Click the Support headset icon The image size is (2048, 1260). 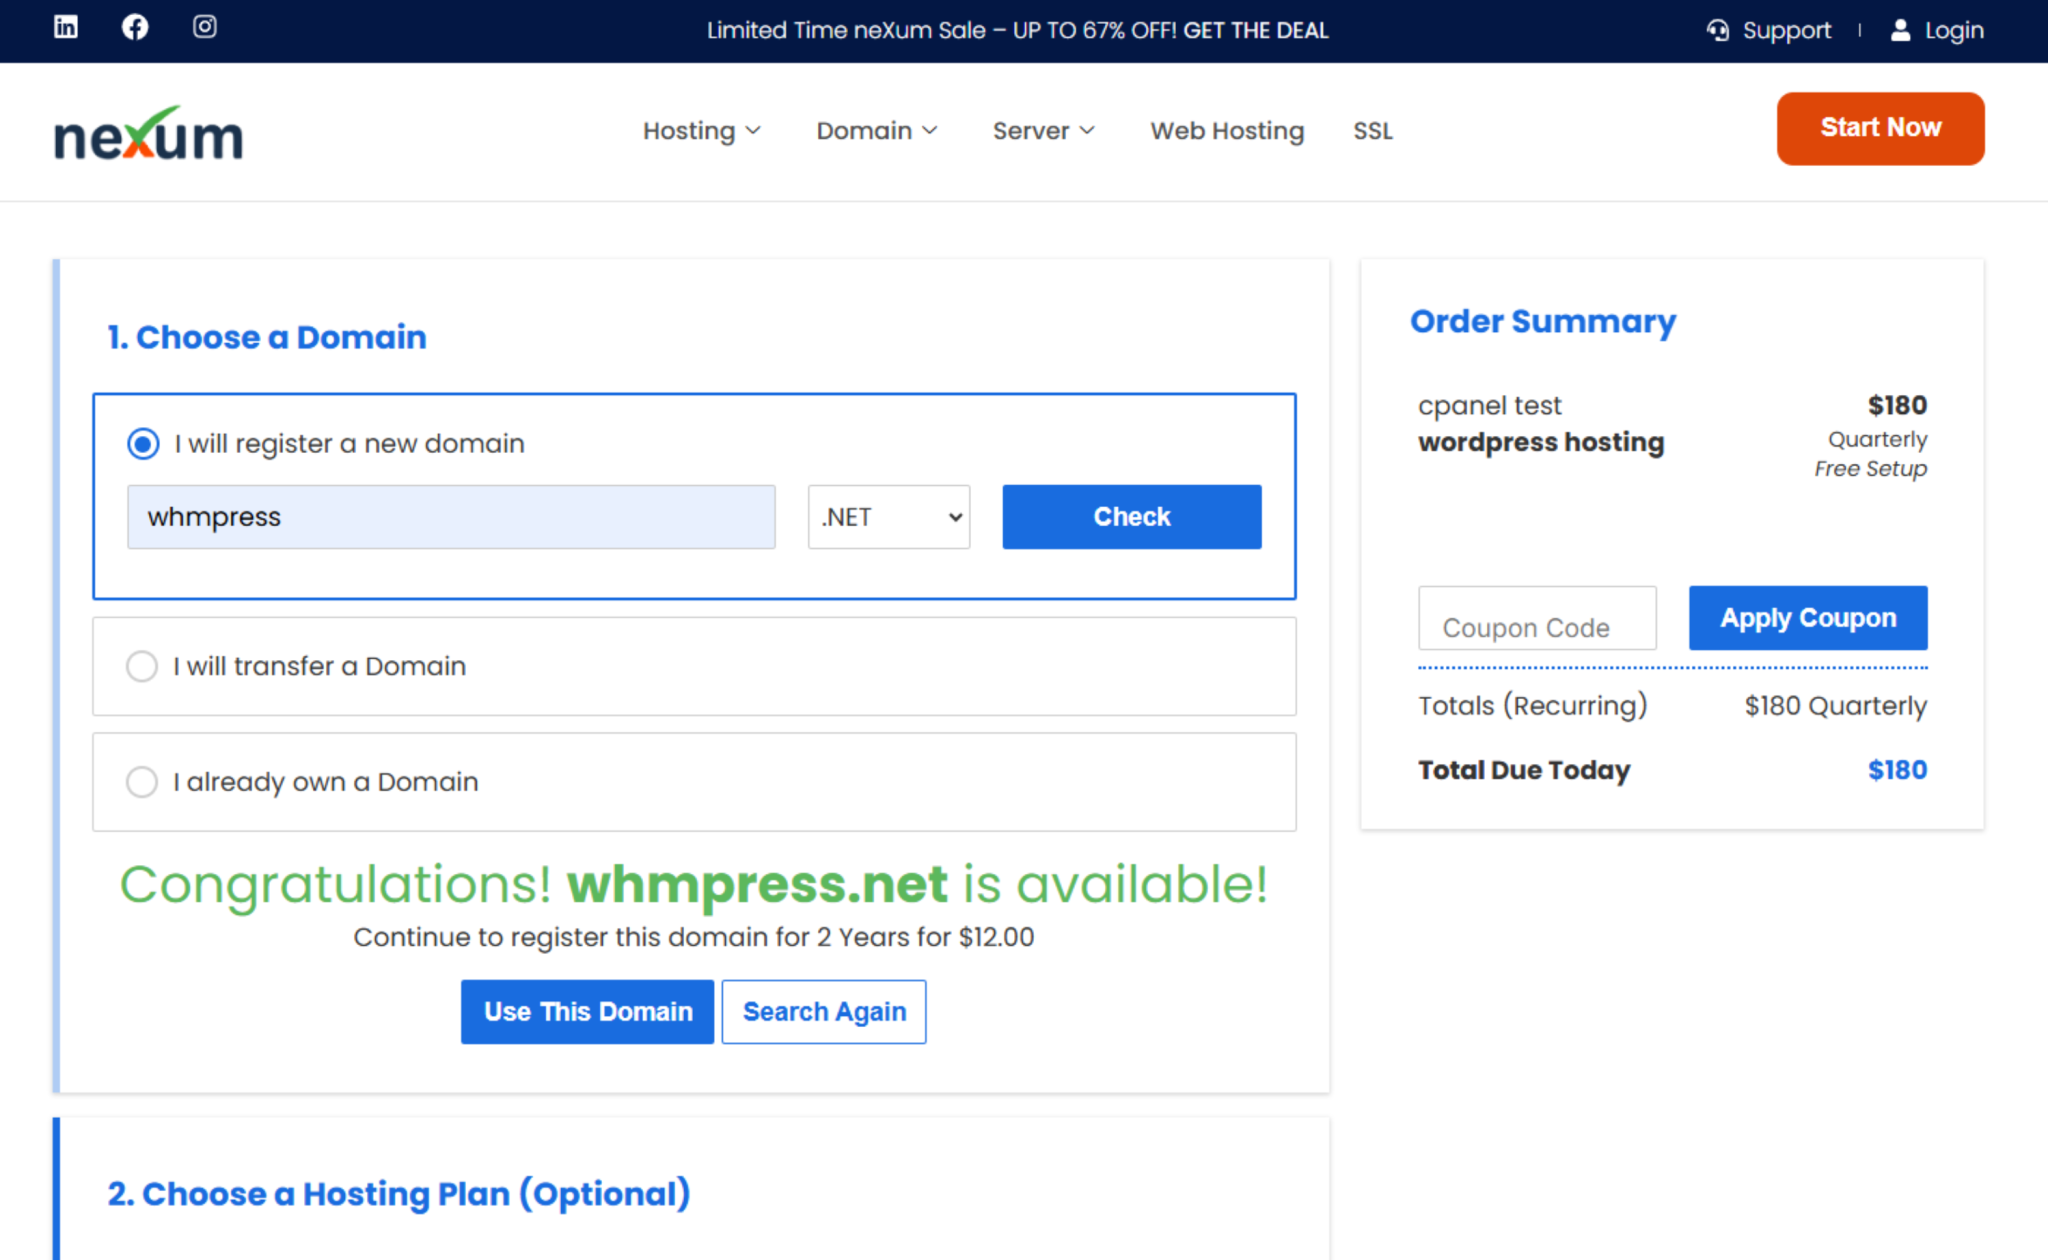[1718, 31]
